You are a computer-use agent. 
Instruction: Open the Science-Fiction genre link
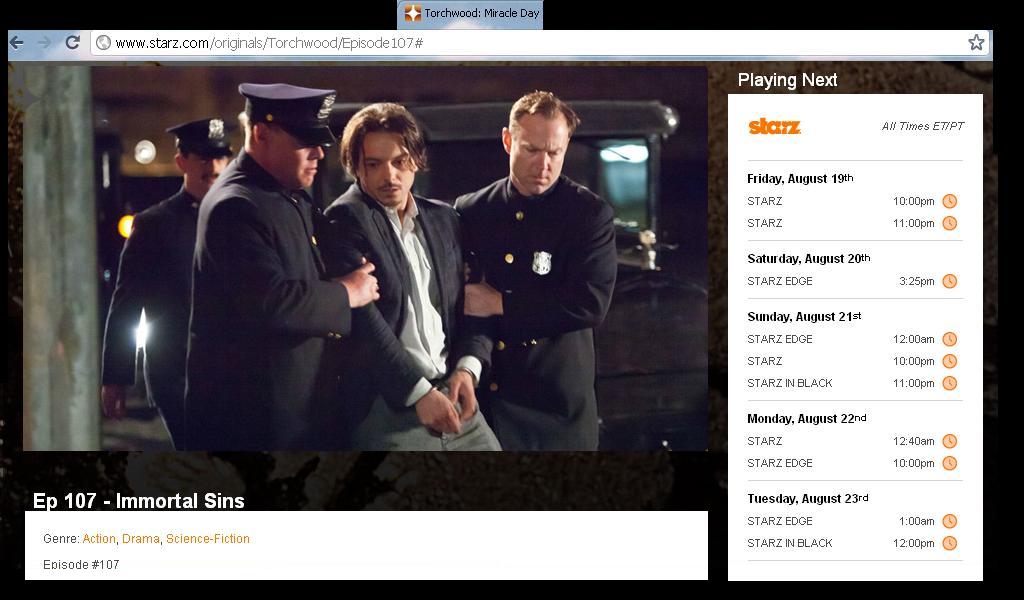[208, 539]
